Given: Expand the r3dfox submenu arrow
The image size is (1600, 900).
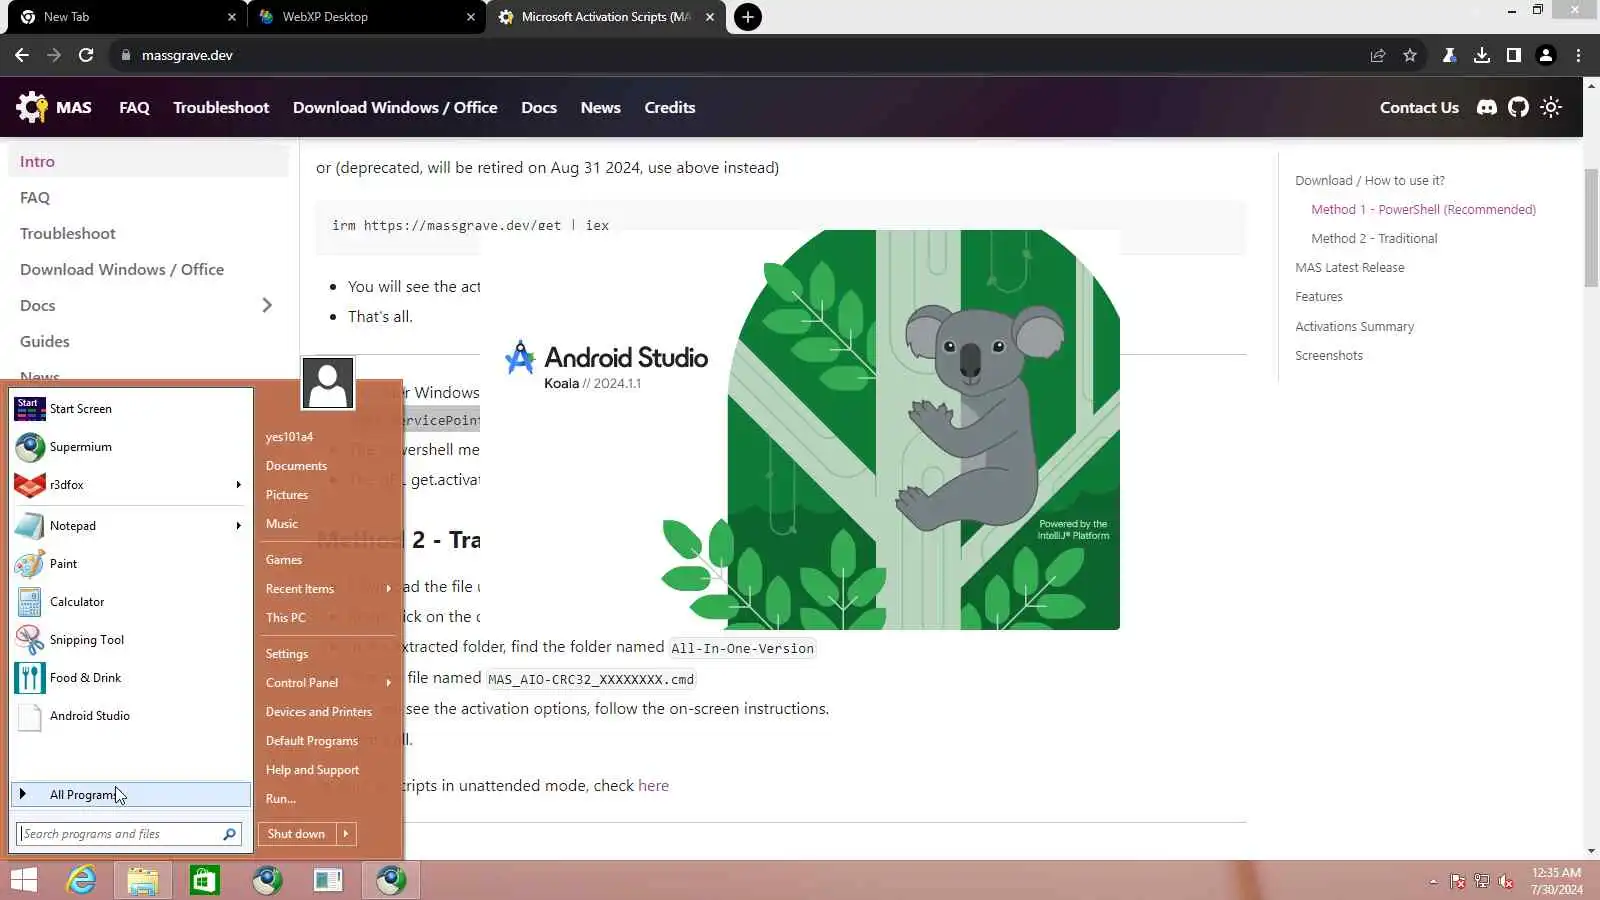Looking at the screenshot, I should coord(238,485).
